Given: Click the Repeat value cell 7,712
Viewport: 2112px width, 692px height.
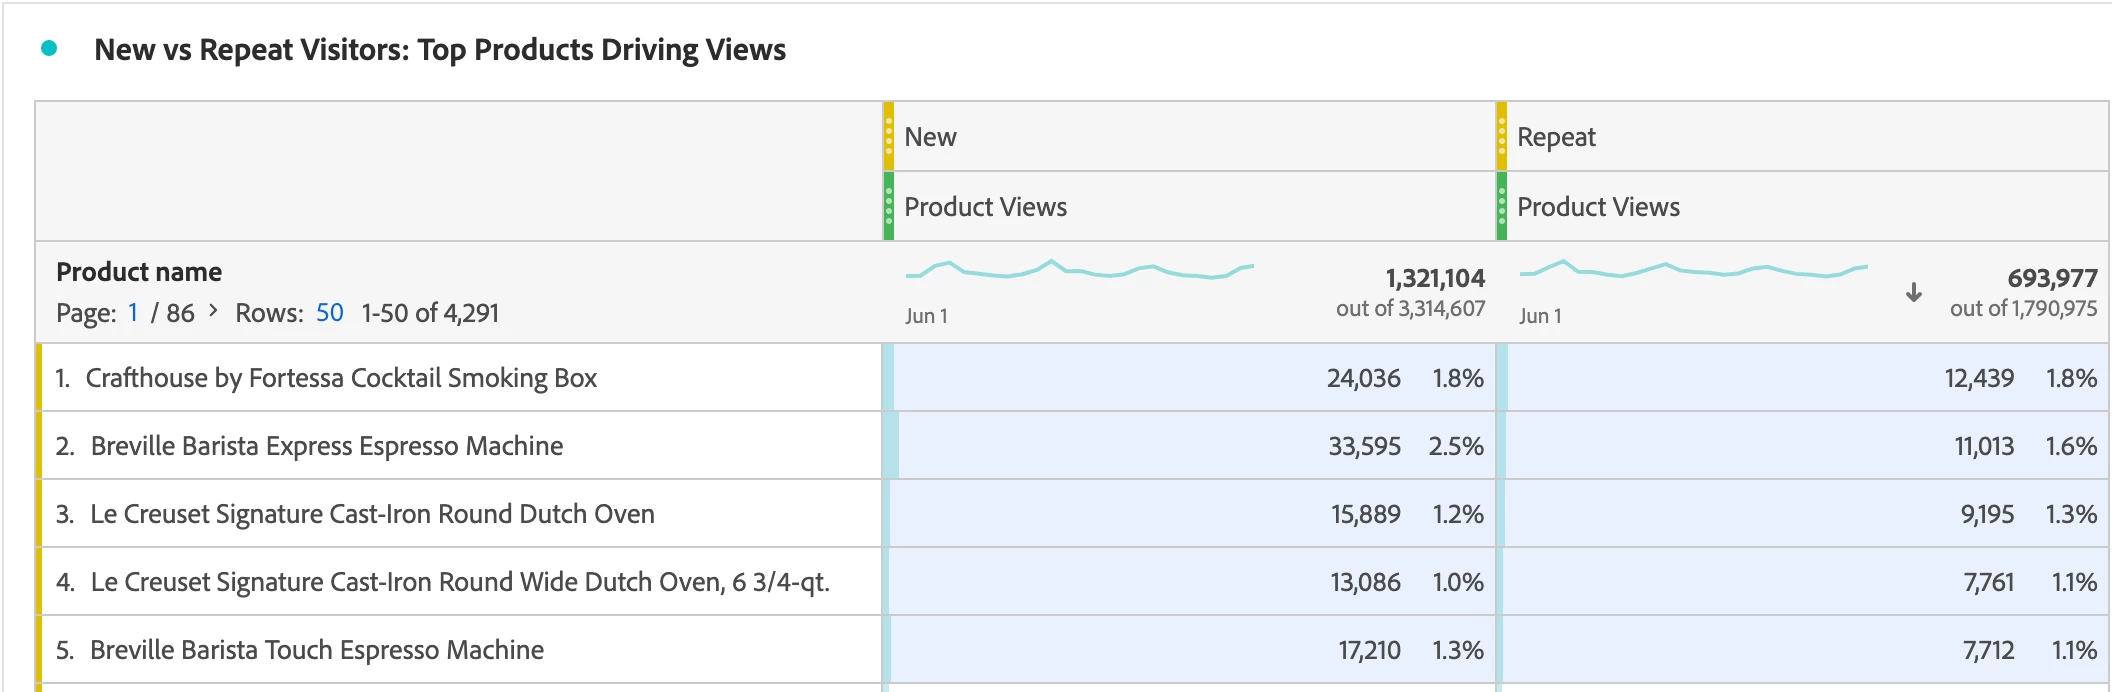Looking at the screenshot, I should (x=1802, y=649).
